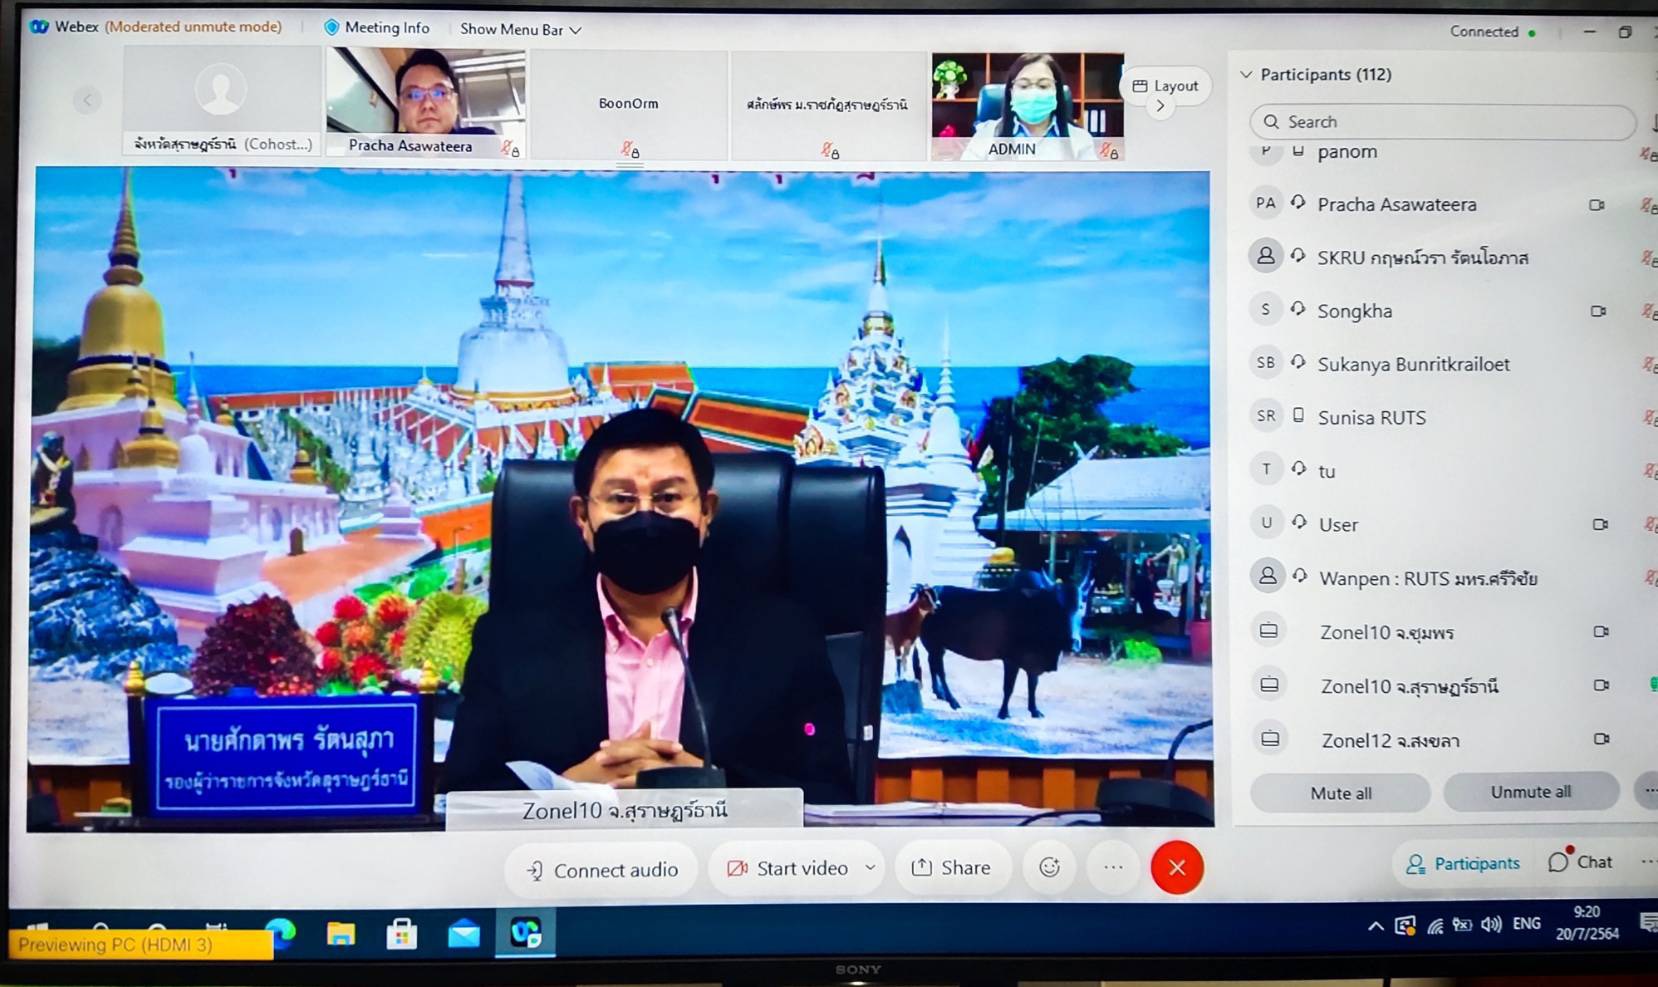Click camera icon beside User

(1600, 524)
